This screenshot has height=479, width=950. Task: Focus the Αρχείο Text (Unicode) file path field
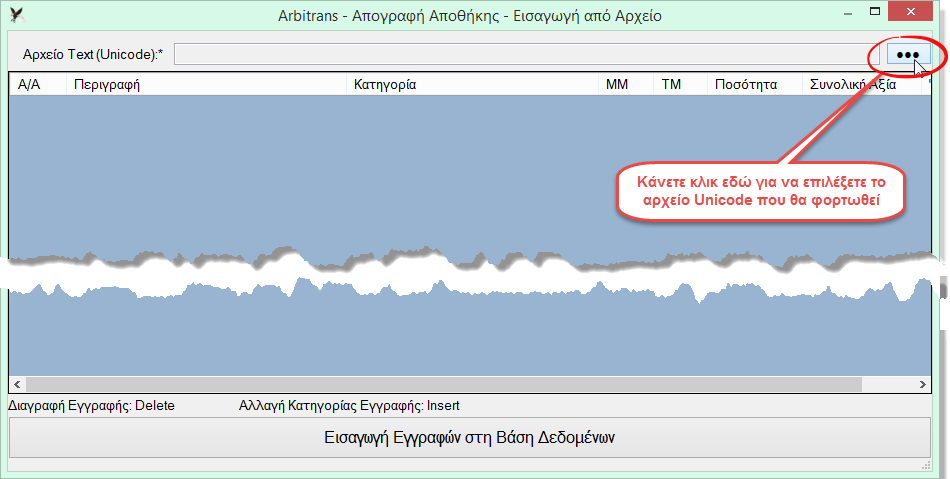[x=527, y=54]
